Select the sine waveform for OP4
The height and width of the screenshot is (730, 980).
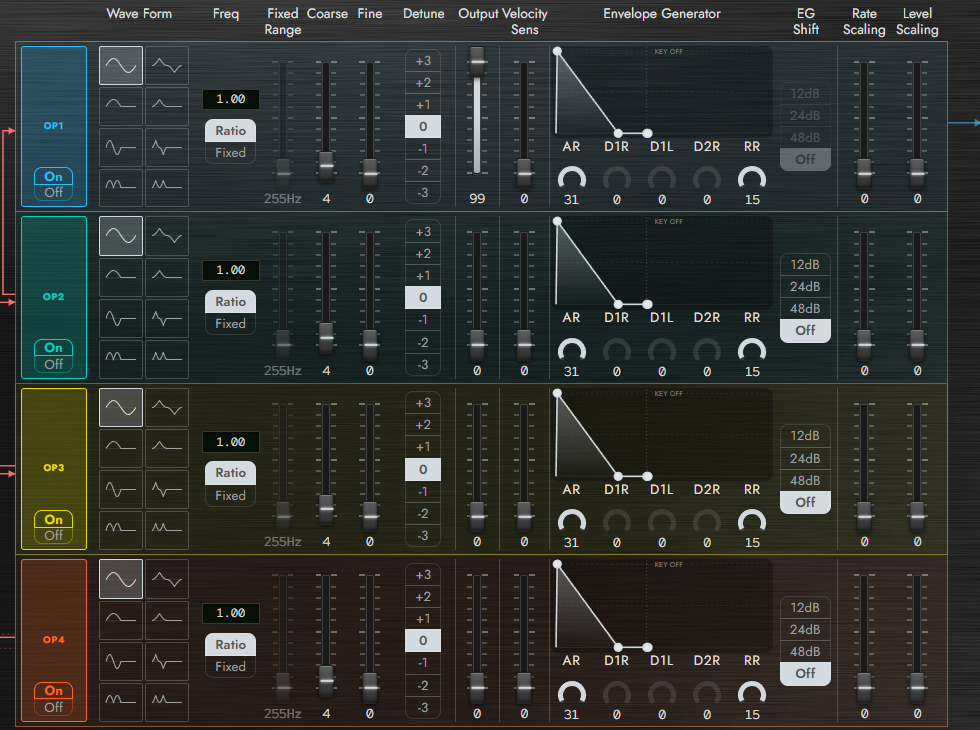(121, 579)
